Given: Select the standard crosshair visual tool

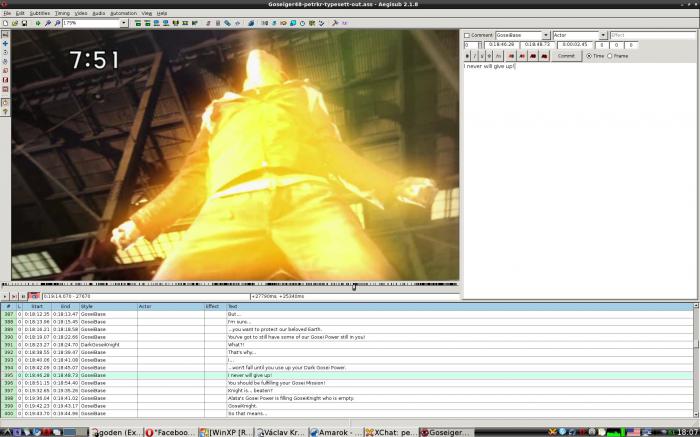Looking at the screenshot, I should click(x=5, y=34).
